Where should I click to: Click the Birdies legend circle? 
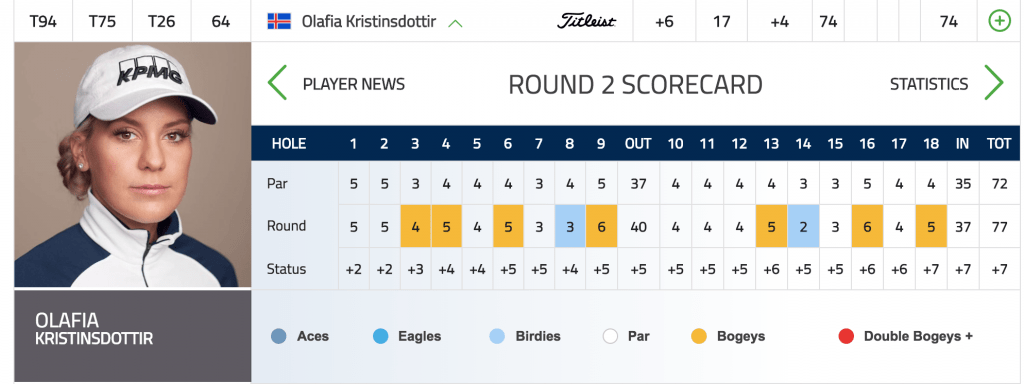point(497,337)
